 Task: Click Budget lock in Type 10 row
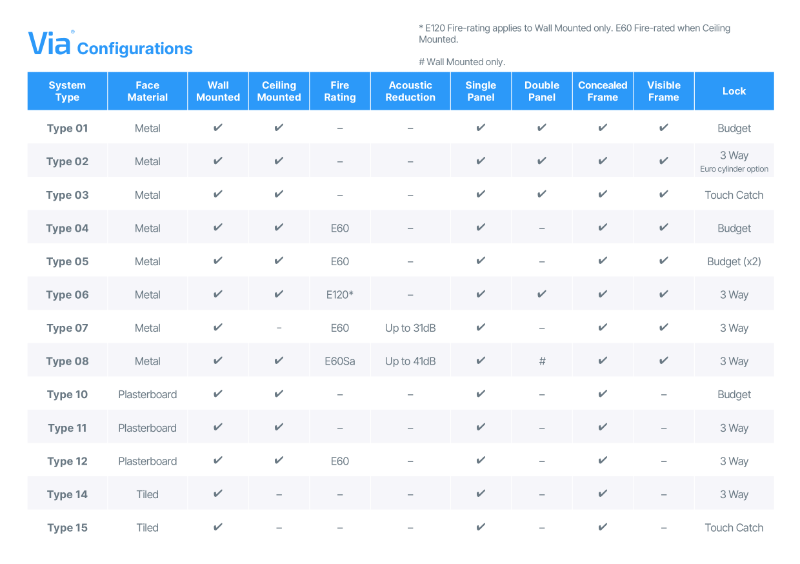pos(734,394)
